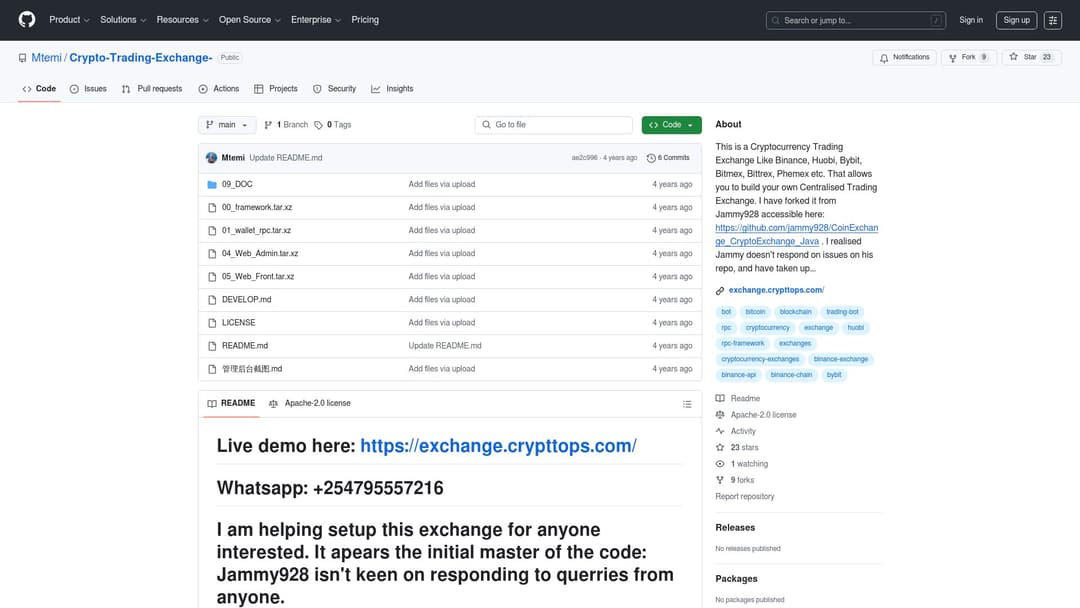Click the bybit topic tag
1080x608 pixels.
click(x=834, y=375)
